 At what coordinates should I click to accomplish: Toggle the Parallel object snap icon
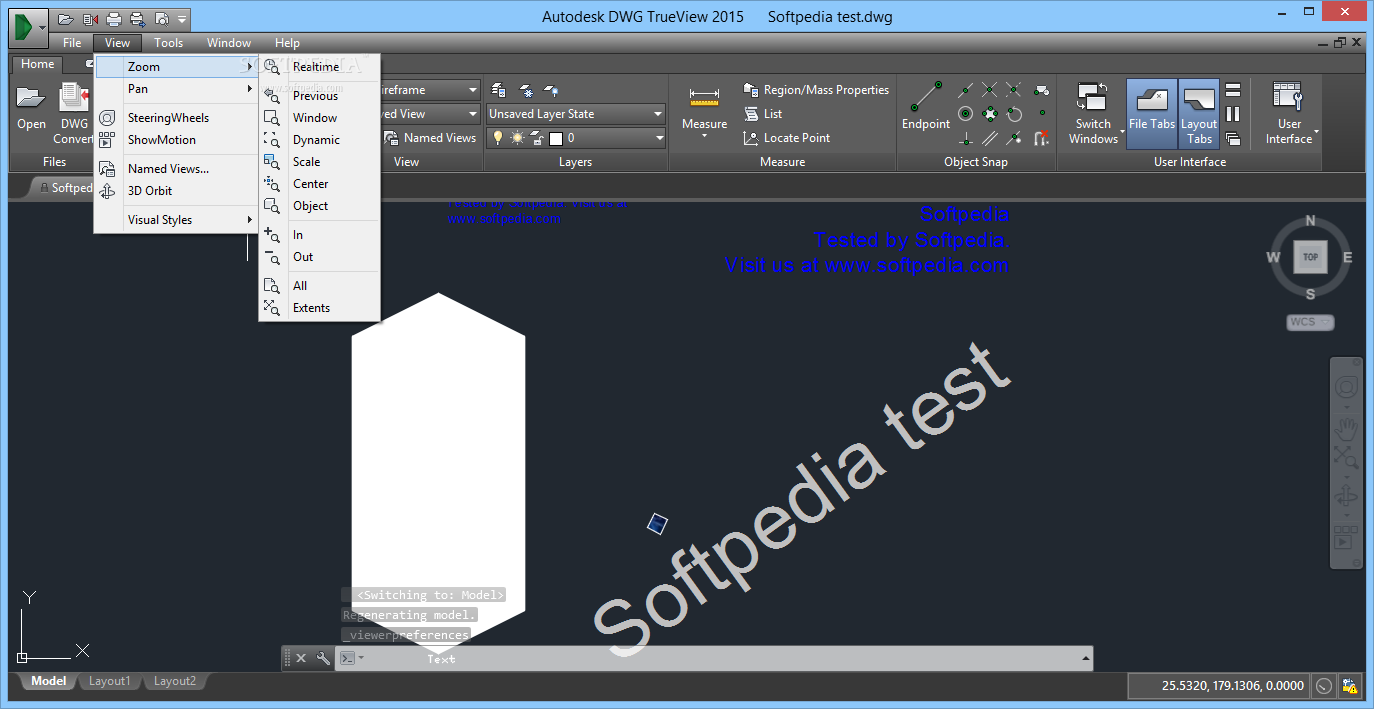click(990, 138)
